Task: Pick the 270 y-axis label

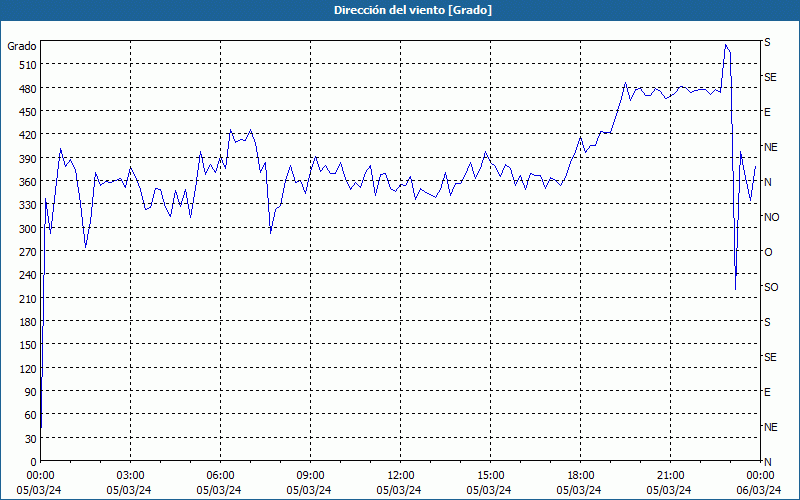Action: pos(28,252)
